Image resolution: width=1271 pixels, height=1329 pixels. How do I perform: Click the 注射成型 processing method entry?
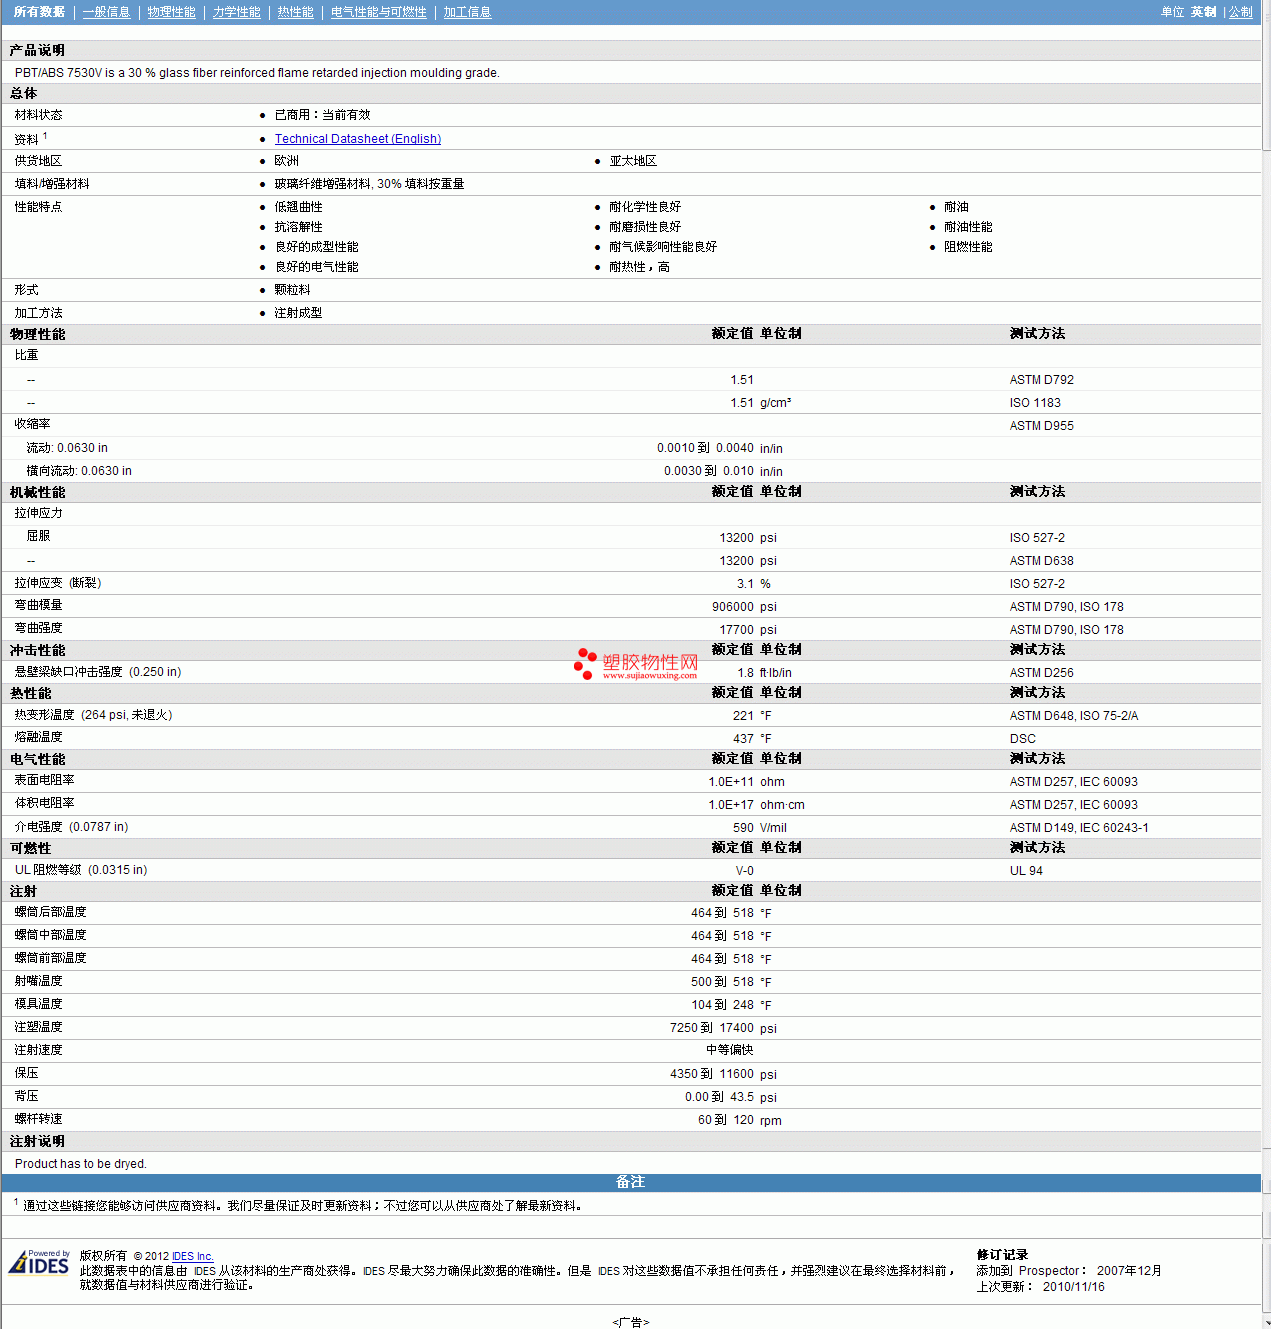coord(299,313)
